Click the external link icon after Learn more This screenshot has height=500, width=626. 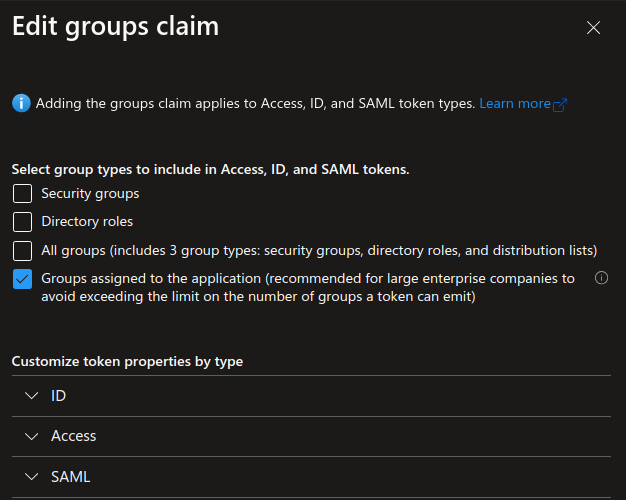point(560,104)
